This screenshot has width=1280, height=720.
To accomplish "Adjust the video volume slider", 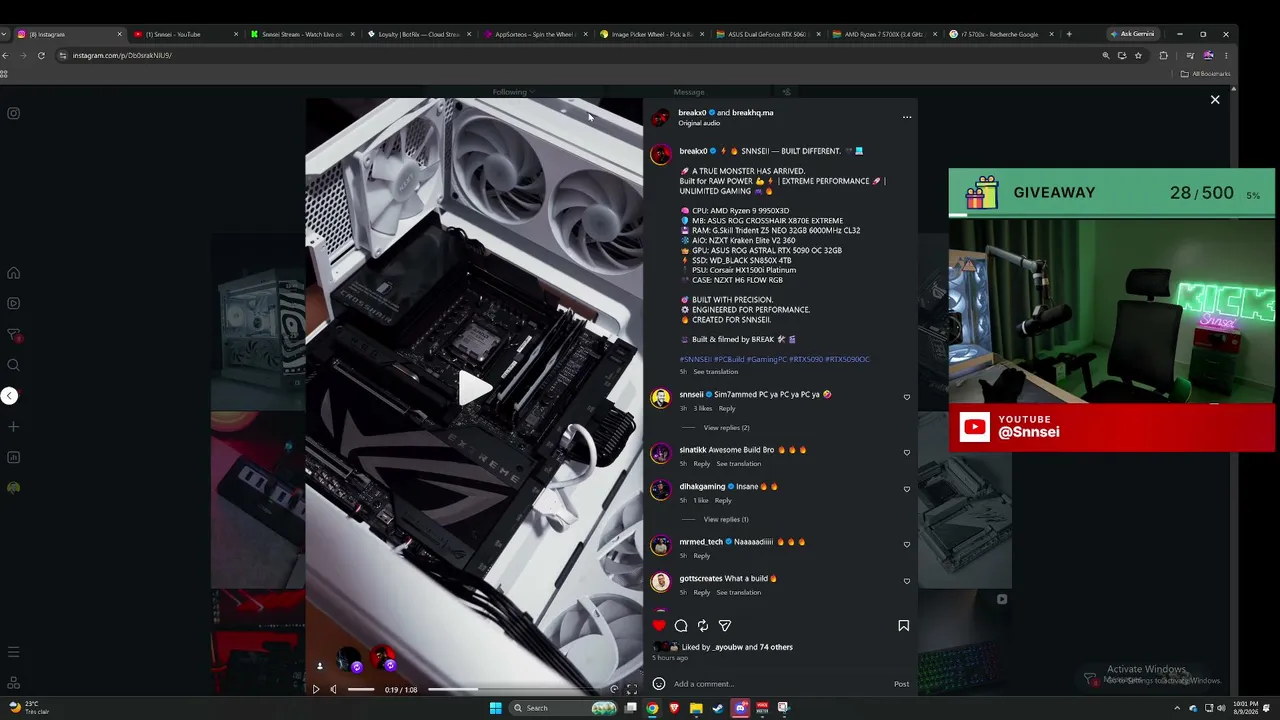I will pos(361,689).
